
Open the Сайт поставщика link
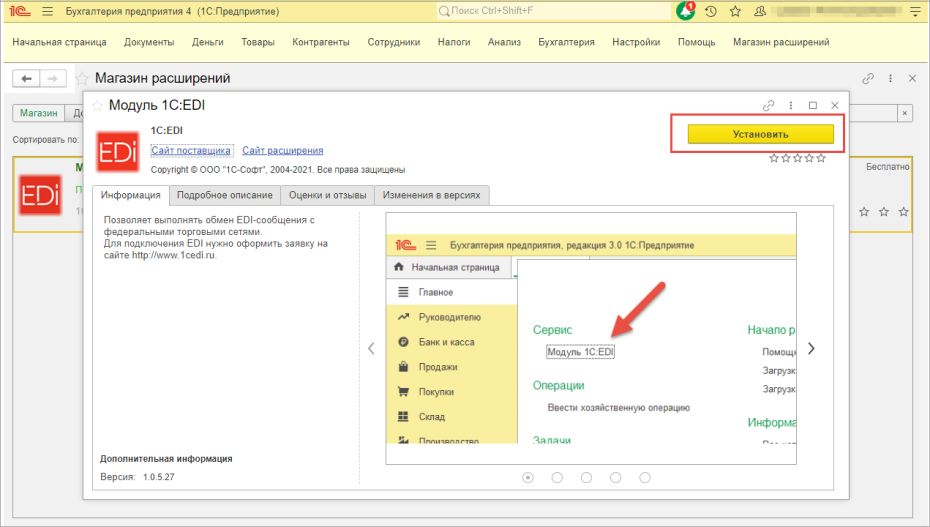[x=191, y=151]
